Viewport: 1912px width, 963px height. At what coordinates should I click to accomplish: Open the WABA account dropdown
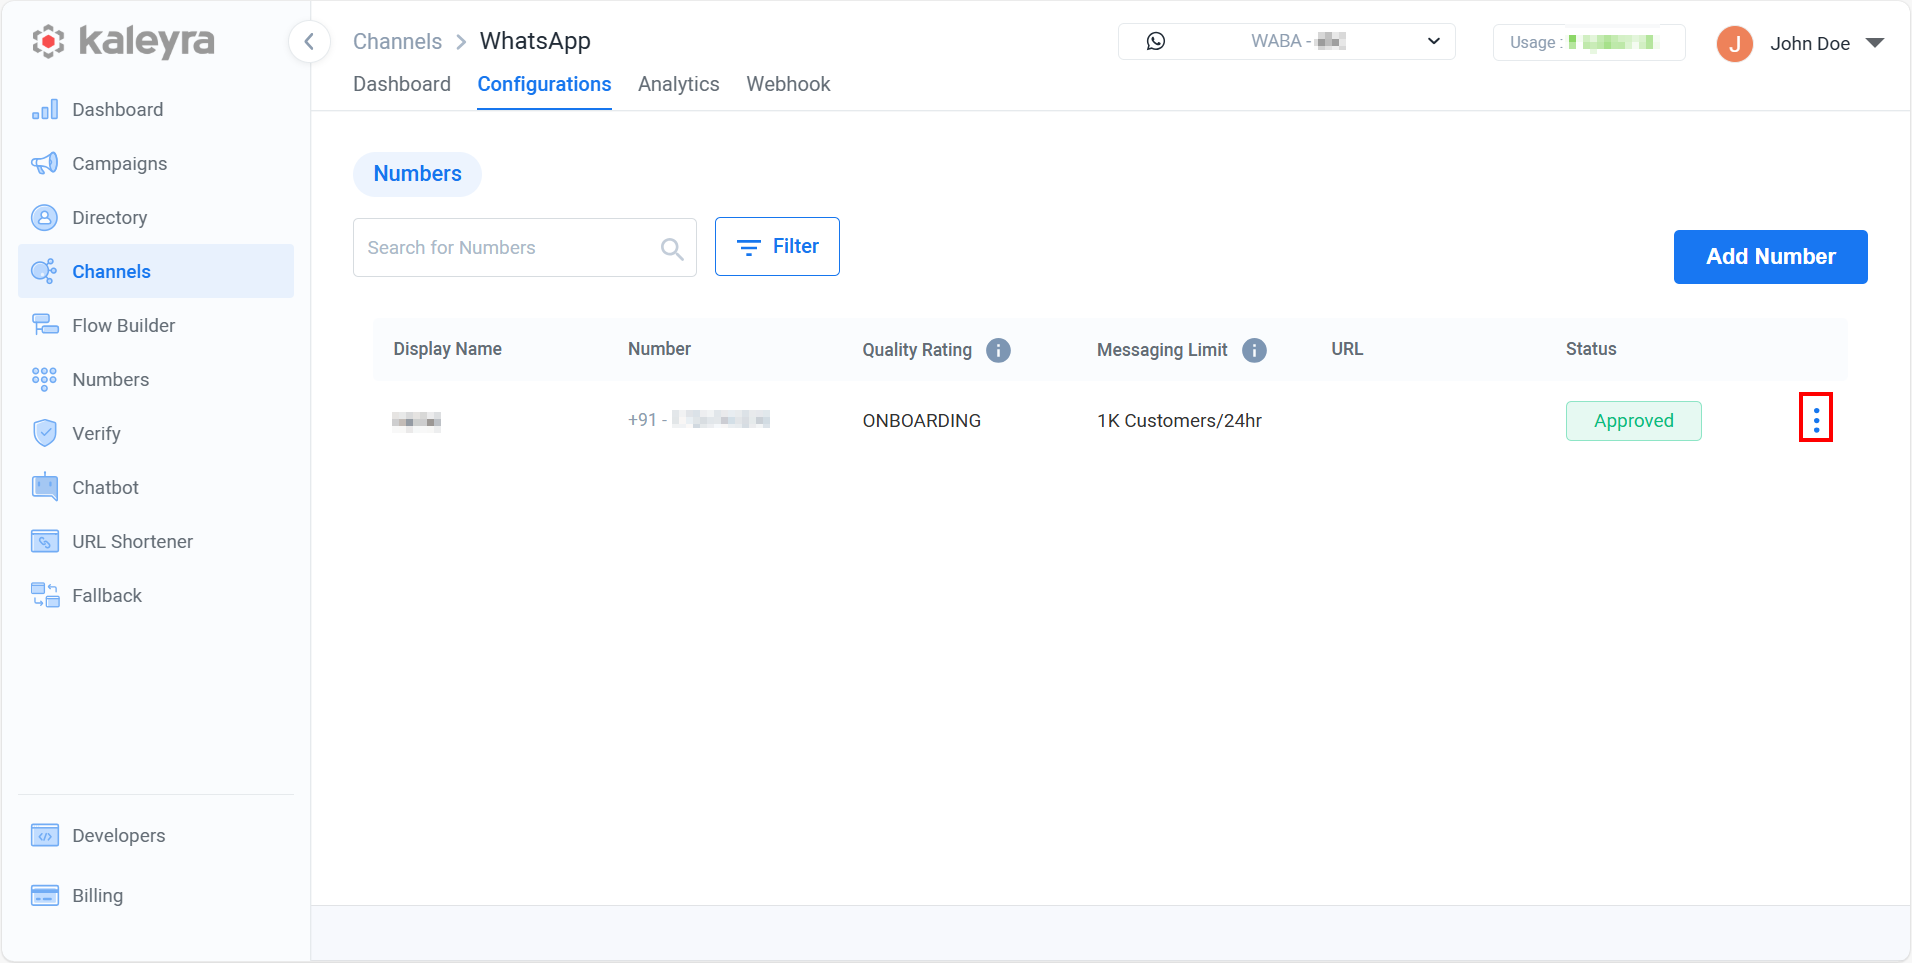tap(1286, 42)
